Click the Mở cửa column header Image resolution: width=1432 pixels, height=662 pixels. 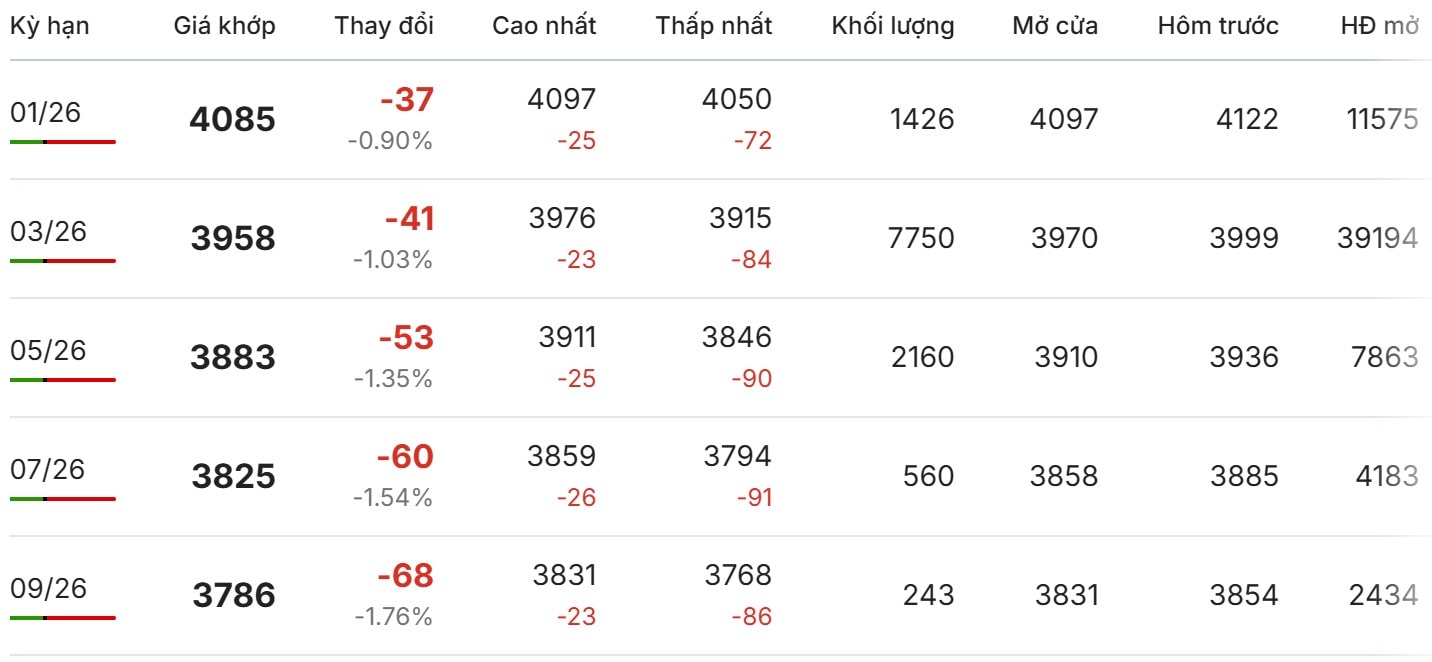[1054, 26]
